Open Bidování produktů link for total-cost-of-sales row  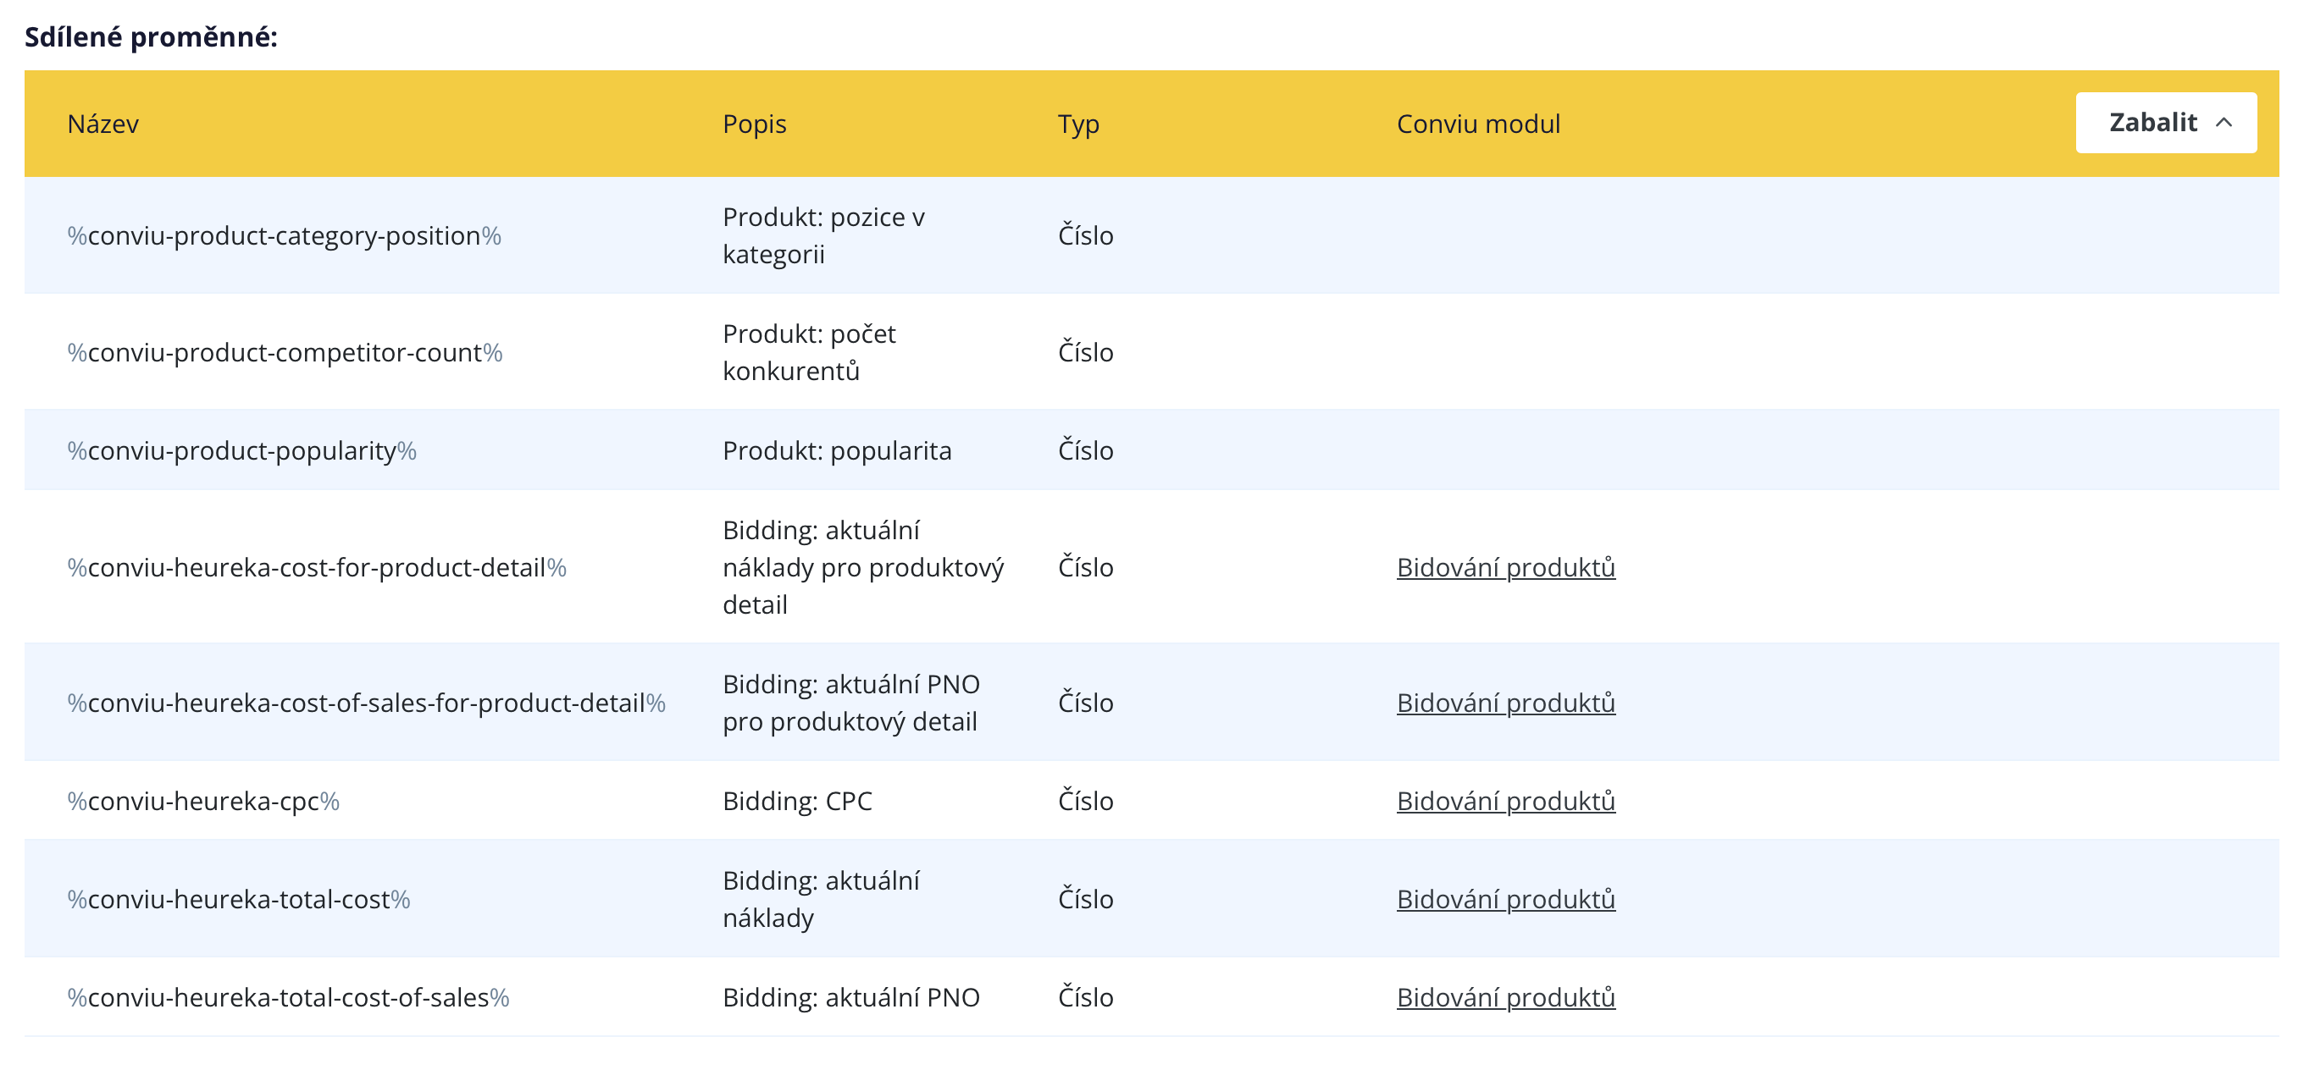tap(1505, 997)
